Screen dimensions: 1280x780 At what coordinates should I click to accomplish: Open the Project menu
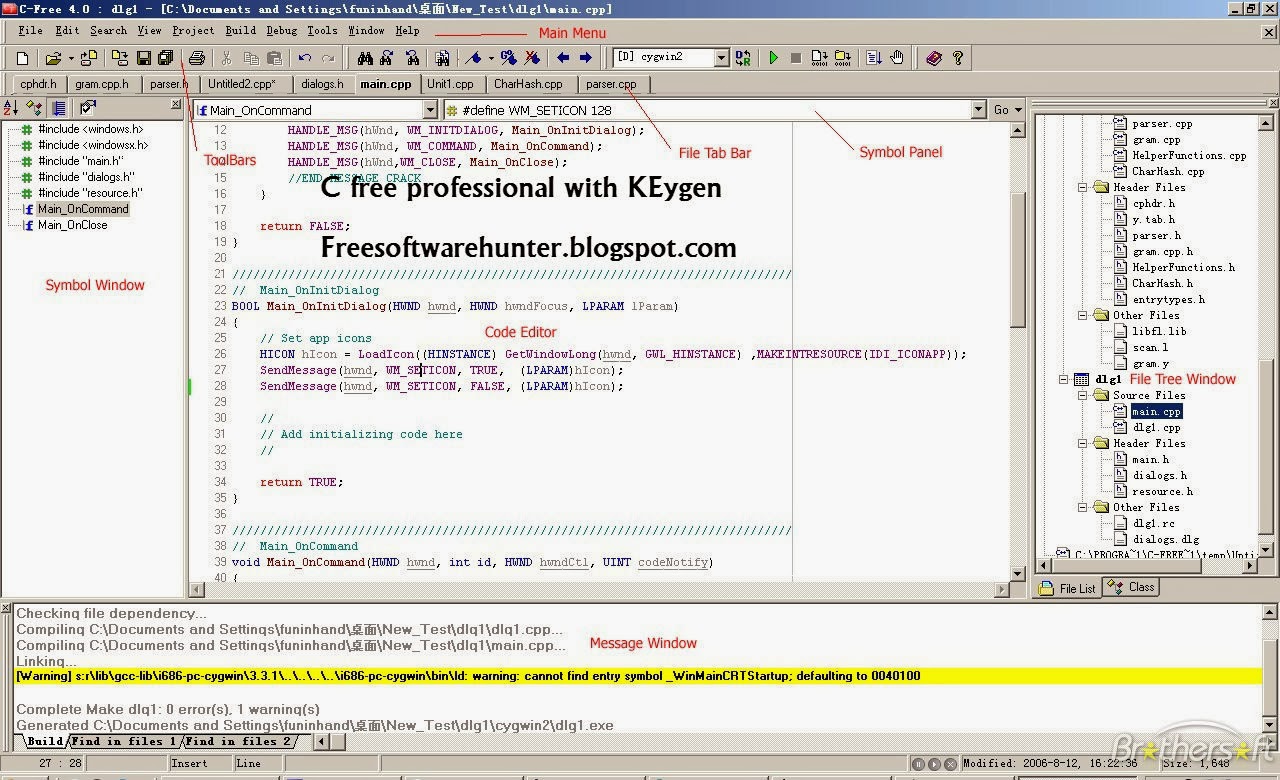coord(193,31)
